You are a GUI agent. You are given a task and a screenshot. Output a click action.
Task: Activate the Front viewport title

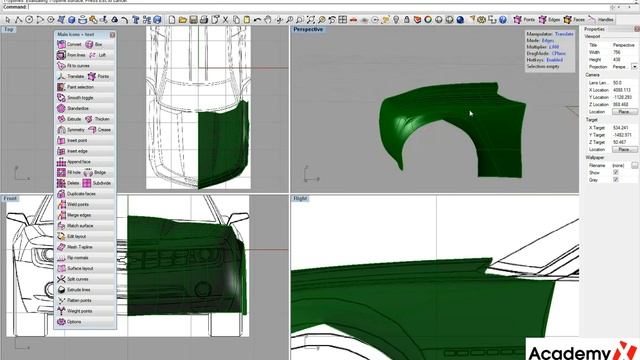(x=10, y=199)
